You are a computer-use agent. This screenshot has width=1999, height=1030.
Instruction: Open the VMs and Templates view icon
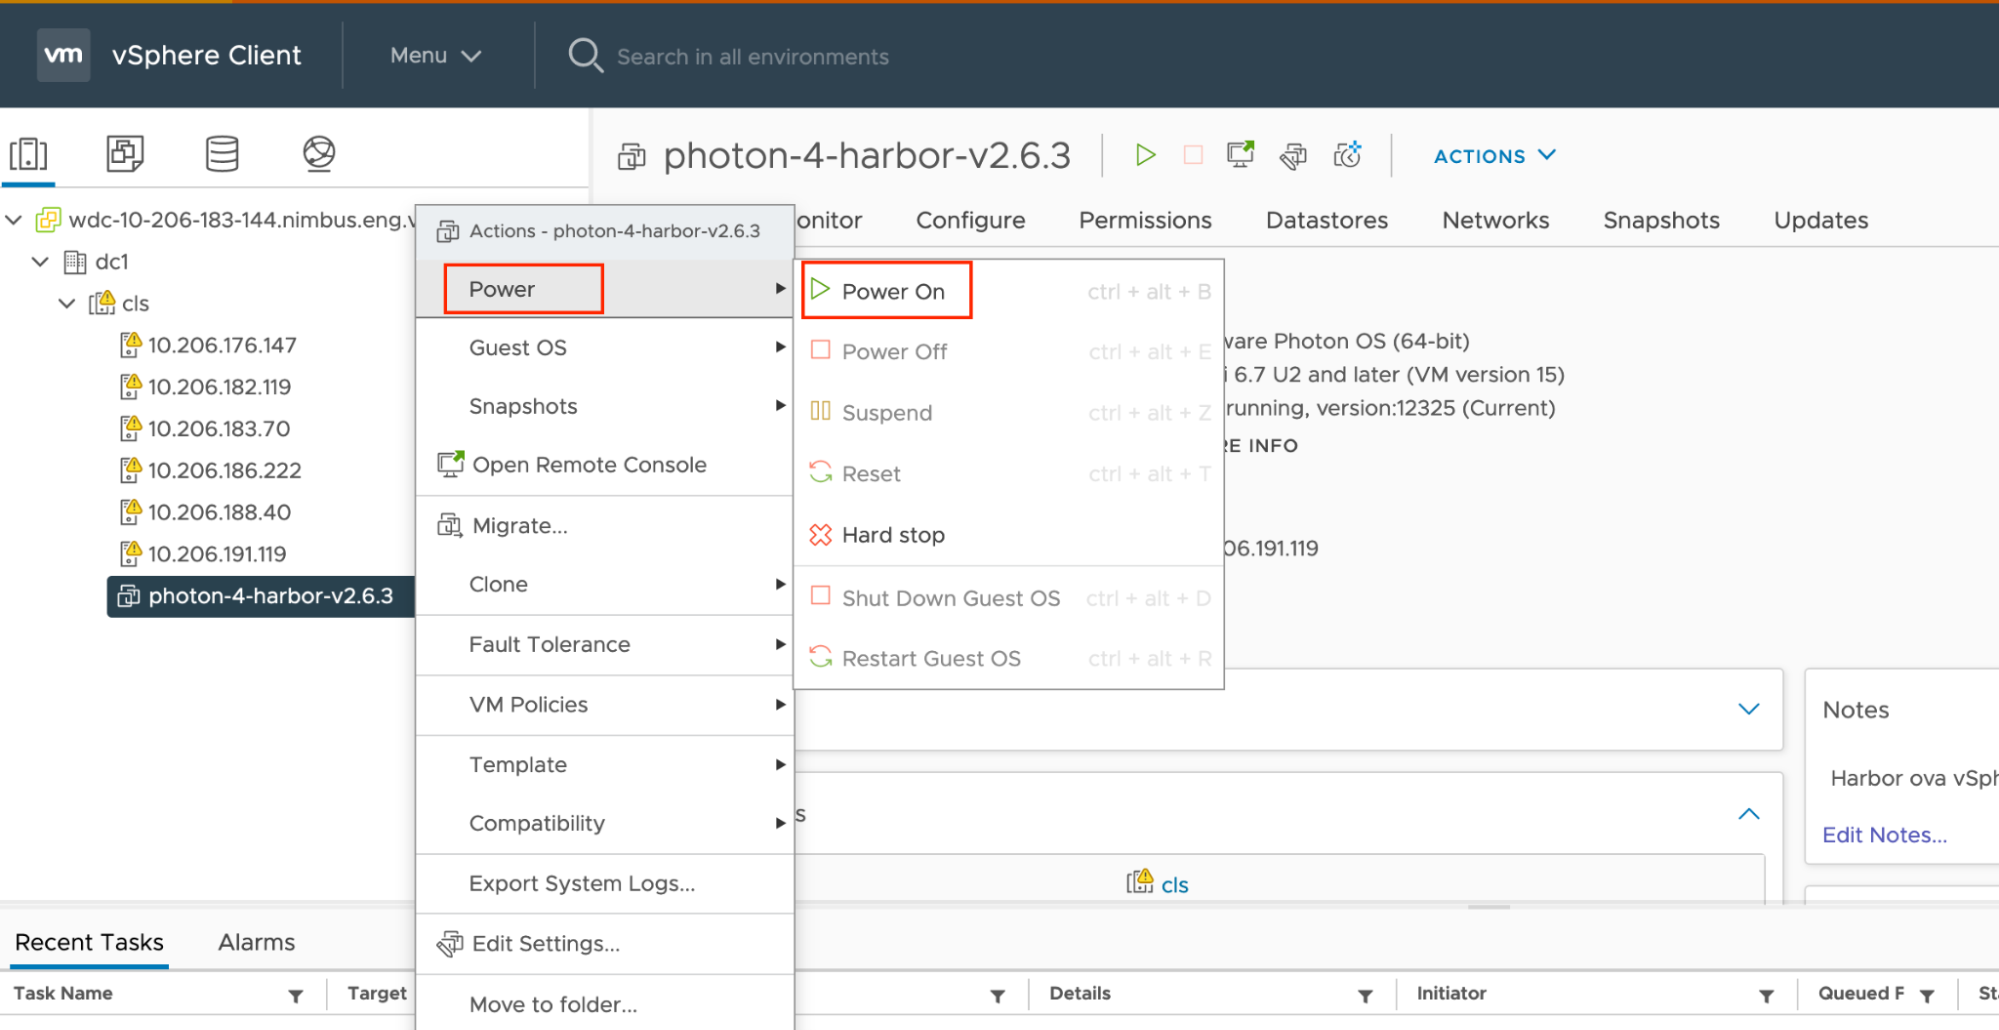click(125, 154)
